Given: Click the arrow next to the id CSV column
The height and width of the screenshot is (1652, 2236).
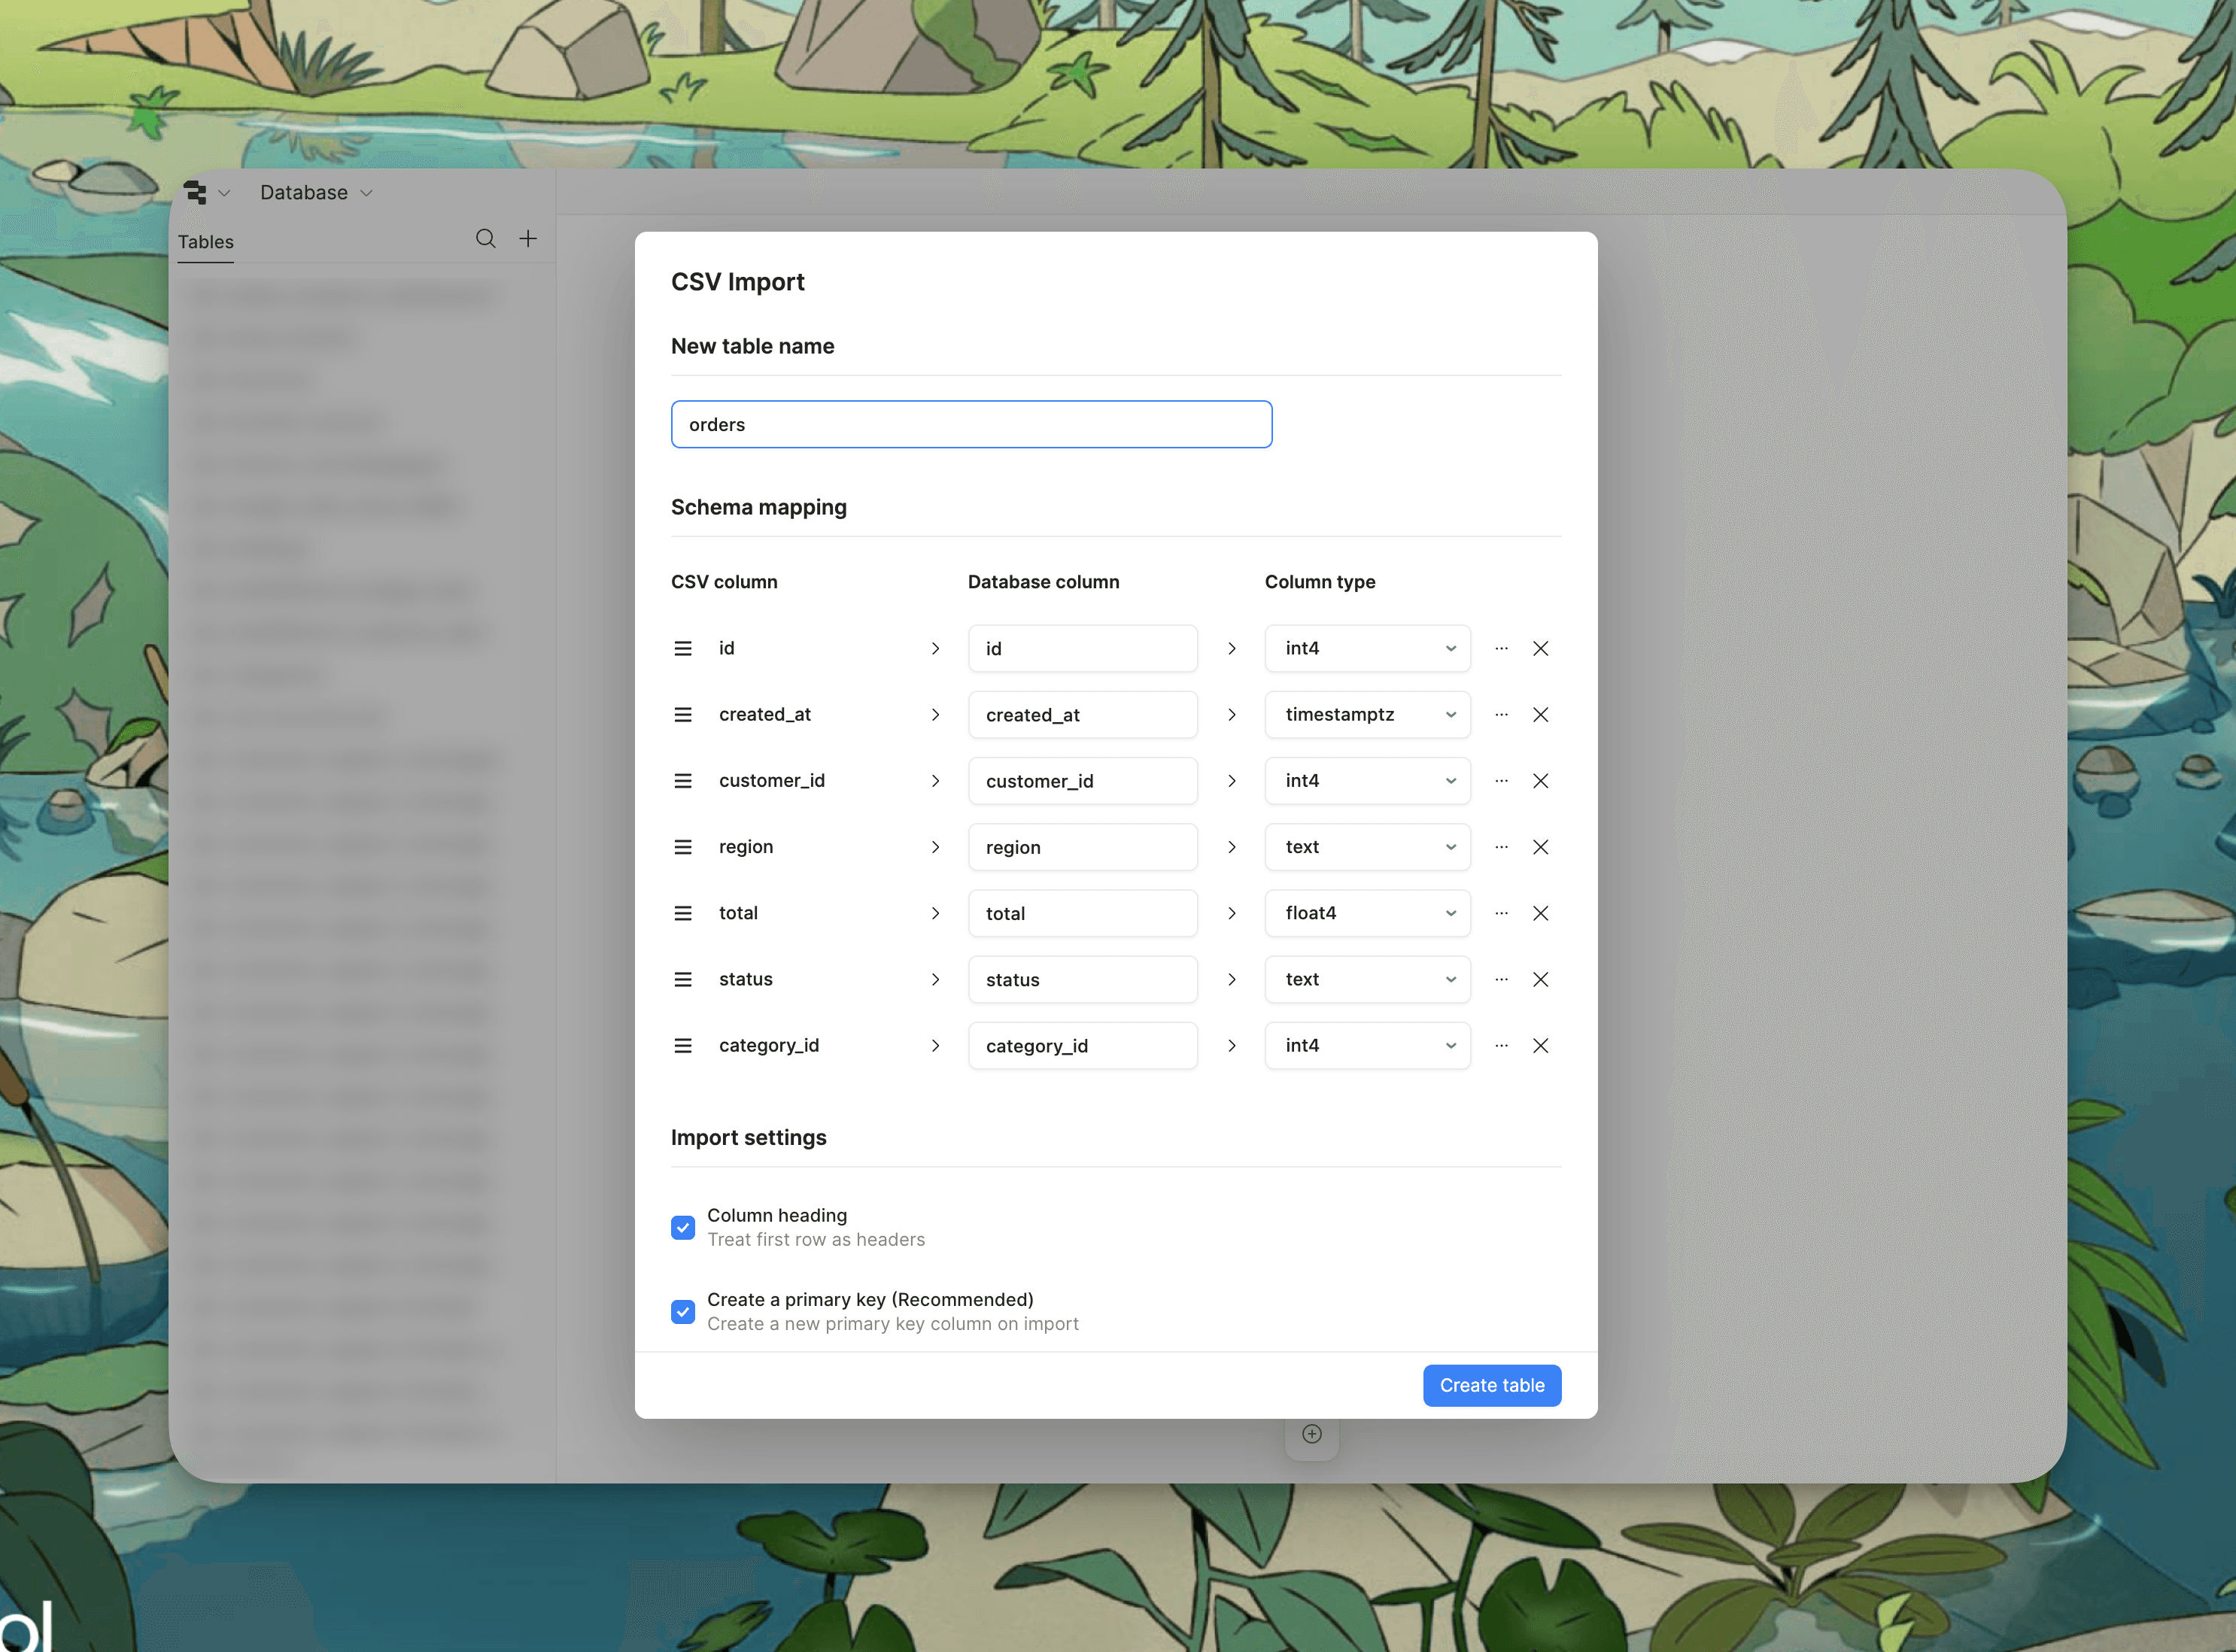Looking at the screenshot, I should pyautogui.click(x=936, y=648).
